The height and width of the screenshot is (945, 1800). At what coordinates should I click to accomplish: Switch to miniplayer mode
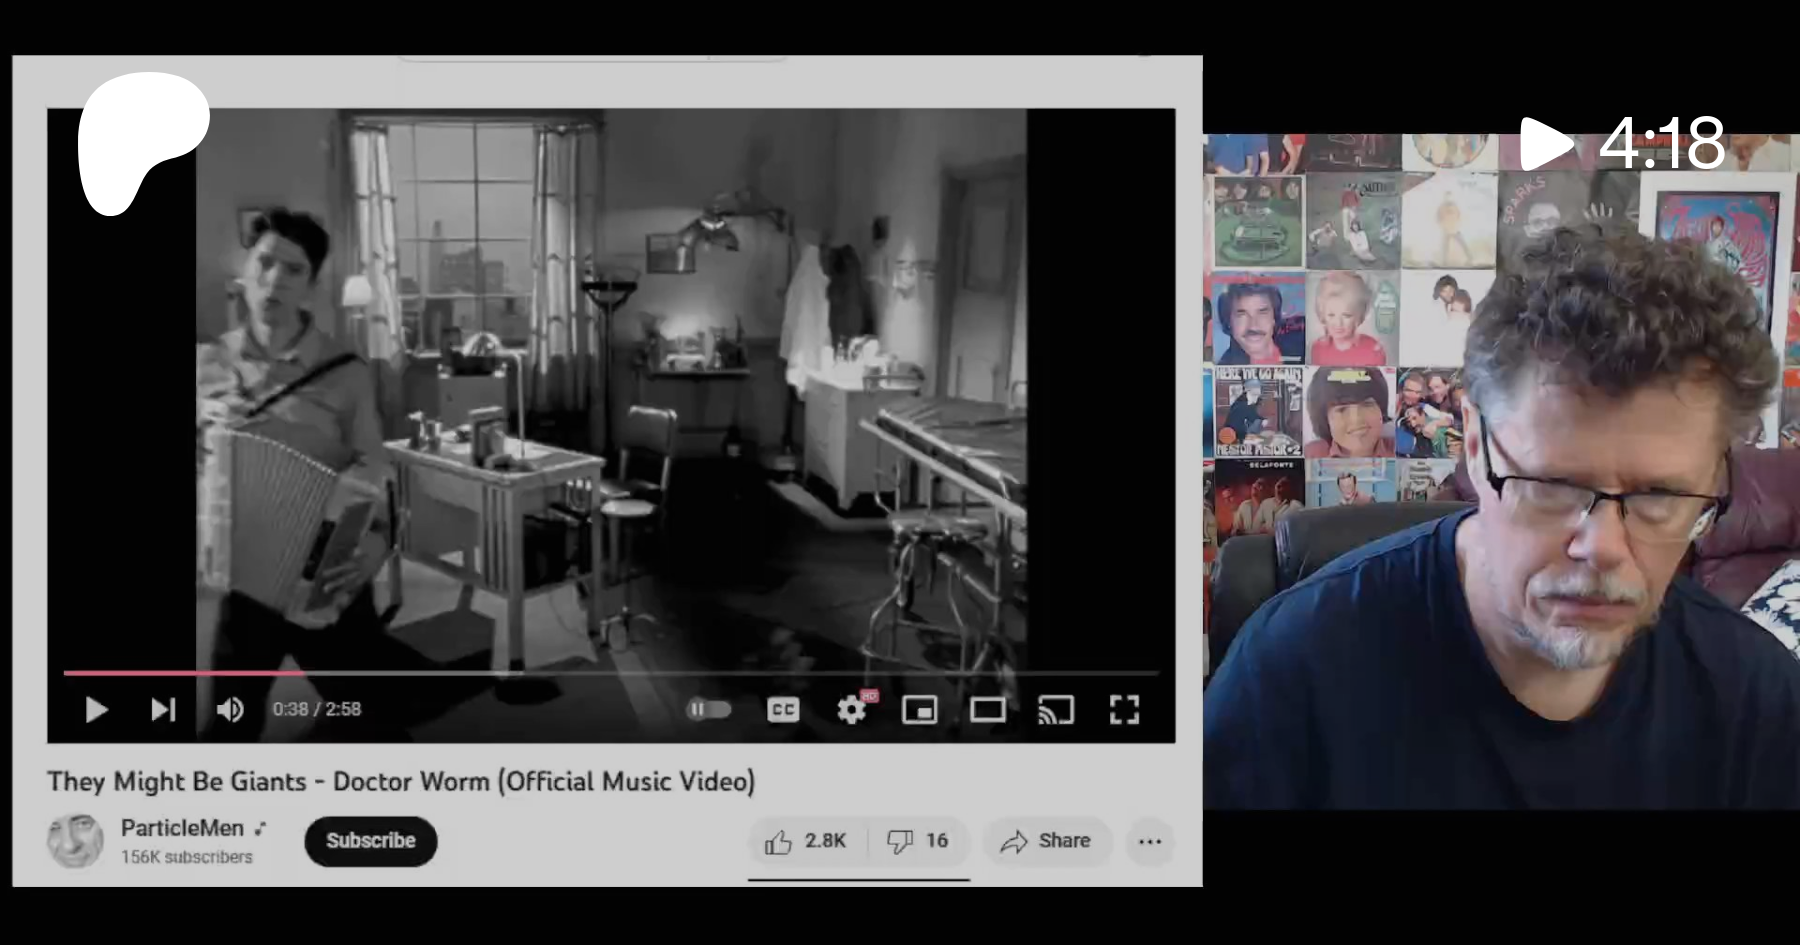920,710
